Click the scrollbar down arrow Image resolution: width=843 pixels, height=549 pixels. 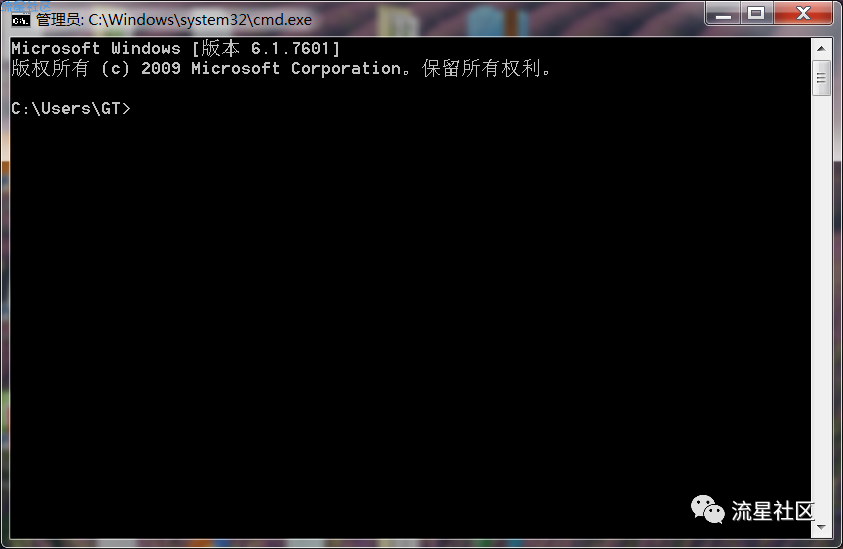coord(821,527)
